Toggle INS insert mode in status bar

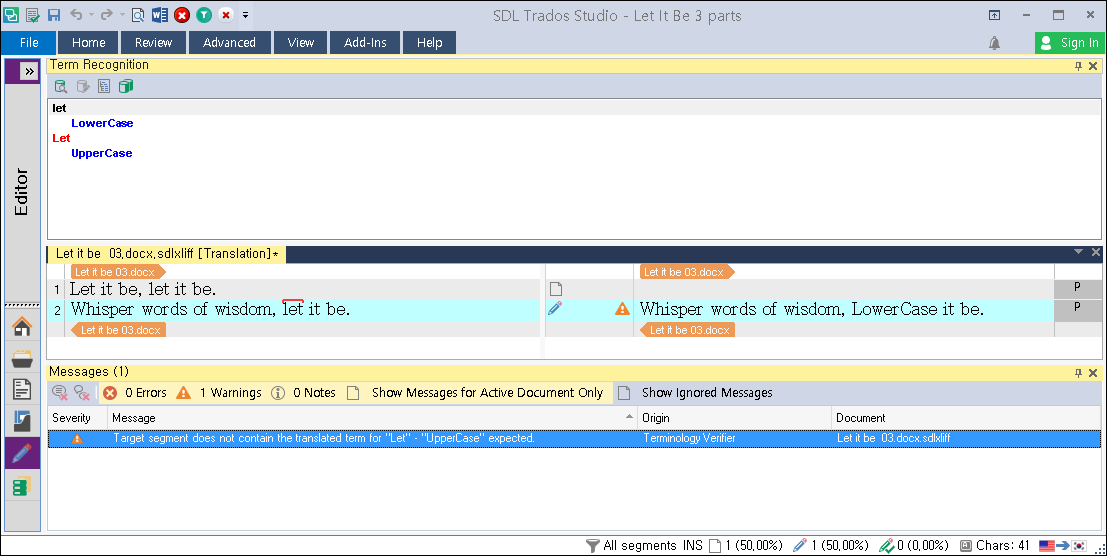coord(693,545)
